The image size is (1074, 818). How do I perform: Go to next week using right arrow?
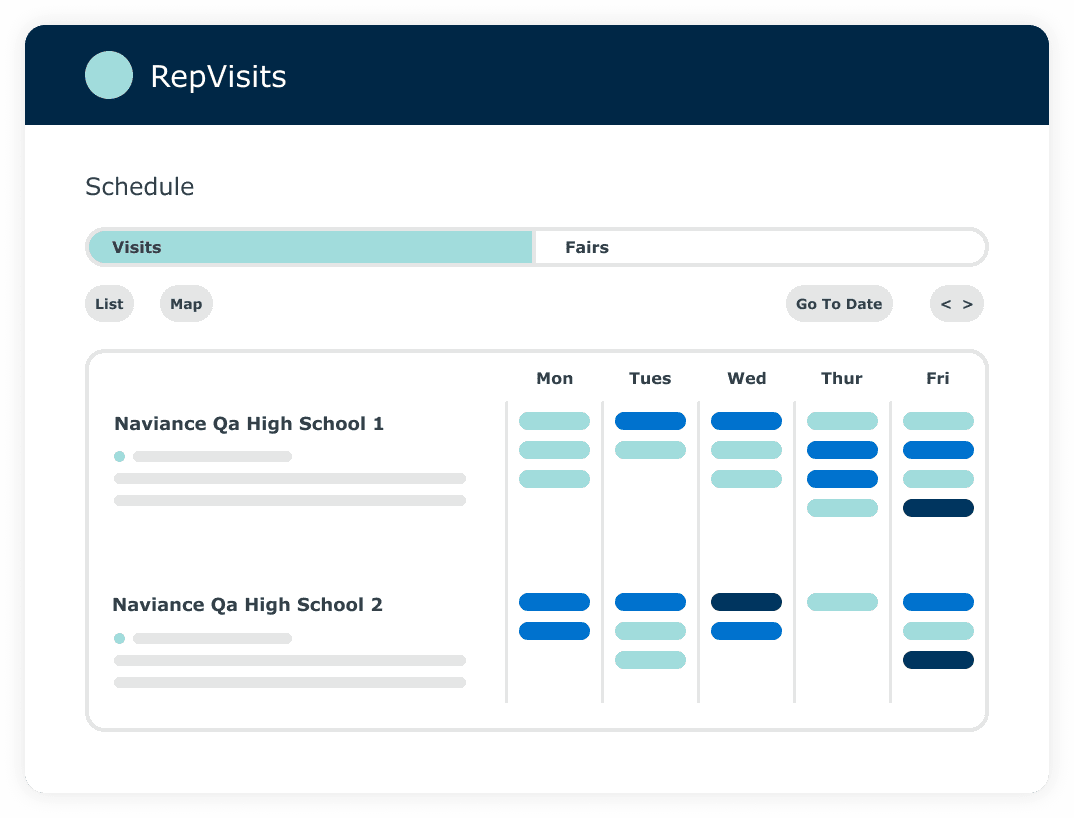point(967,304)
